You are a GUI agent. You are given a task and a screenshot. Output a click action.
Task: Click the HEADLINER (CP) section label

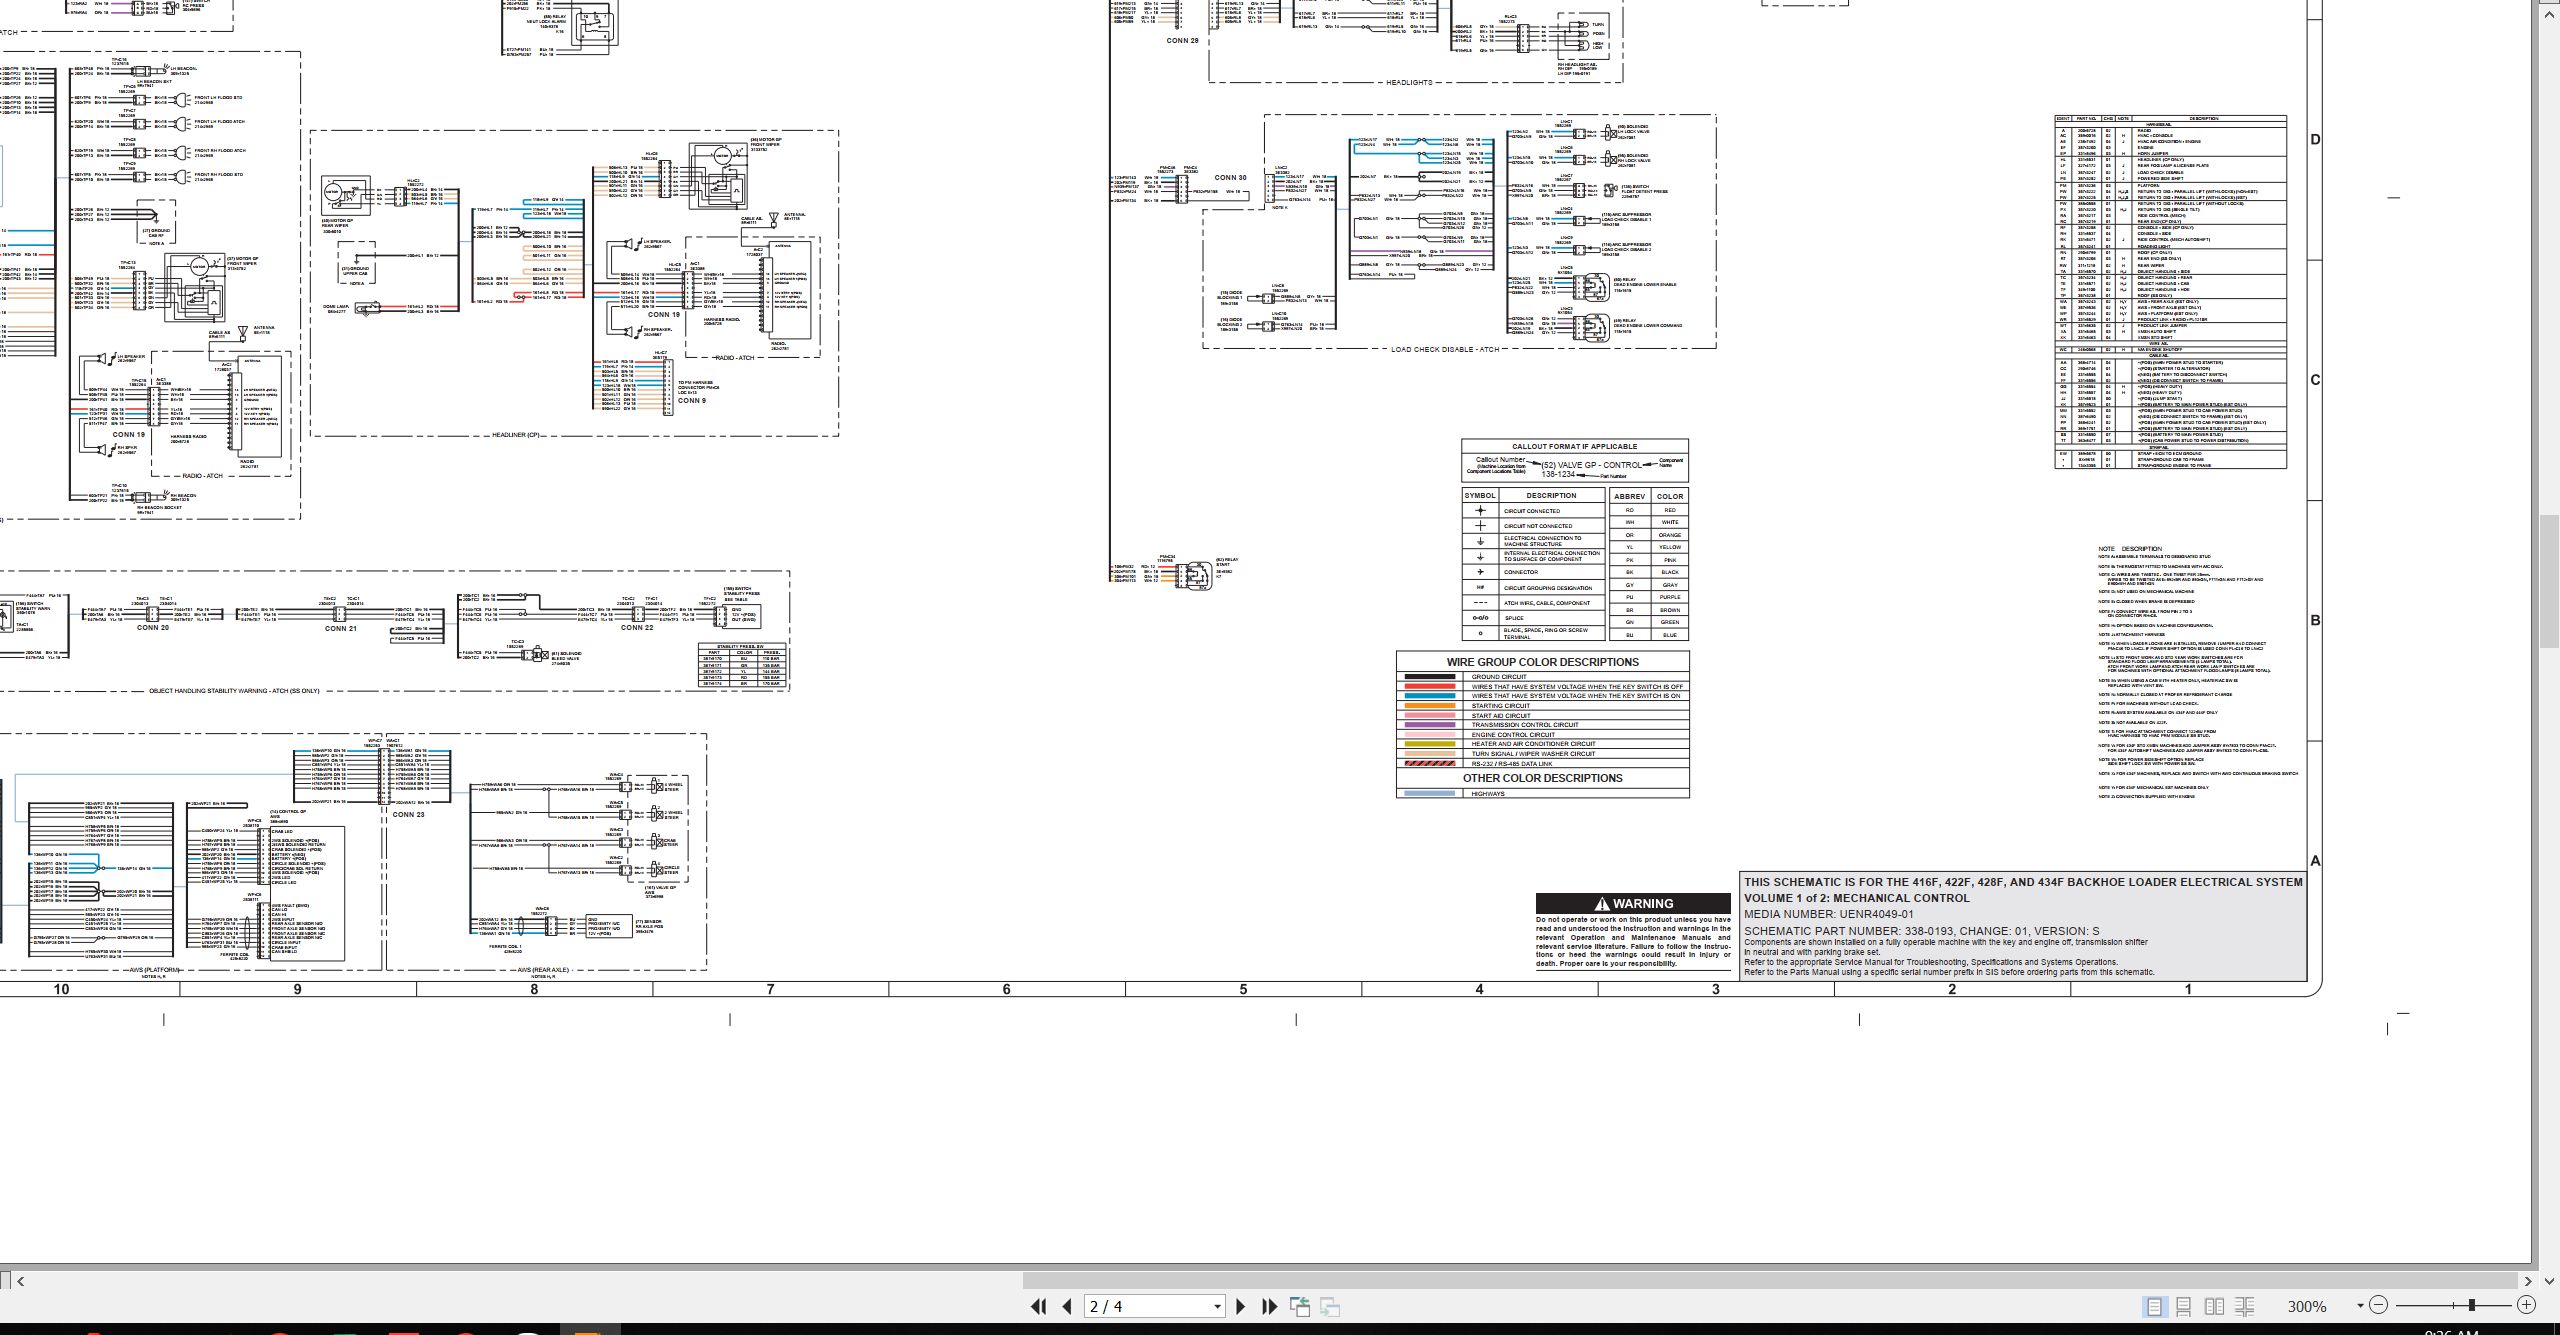515,435
